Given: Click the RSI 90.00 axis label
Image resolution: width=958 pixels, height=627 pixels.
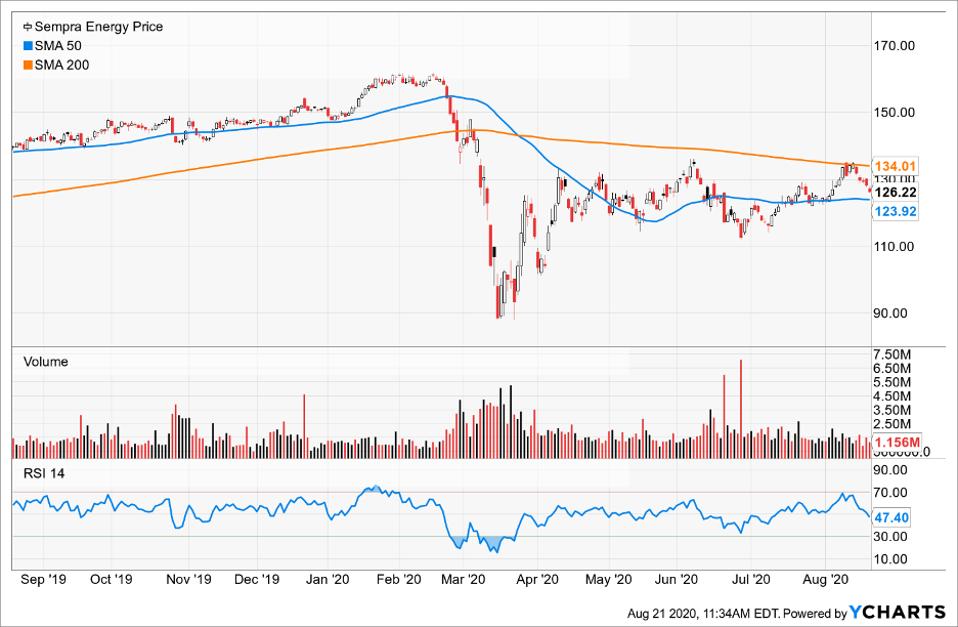Looking at the screenshot, I should pyautogui.click(x=891, y=470).
